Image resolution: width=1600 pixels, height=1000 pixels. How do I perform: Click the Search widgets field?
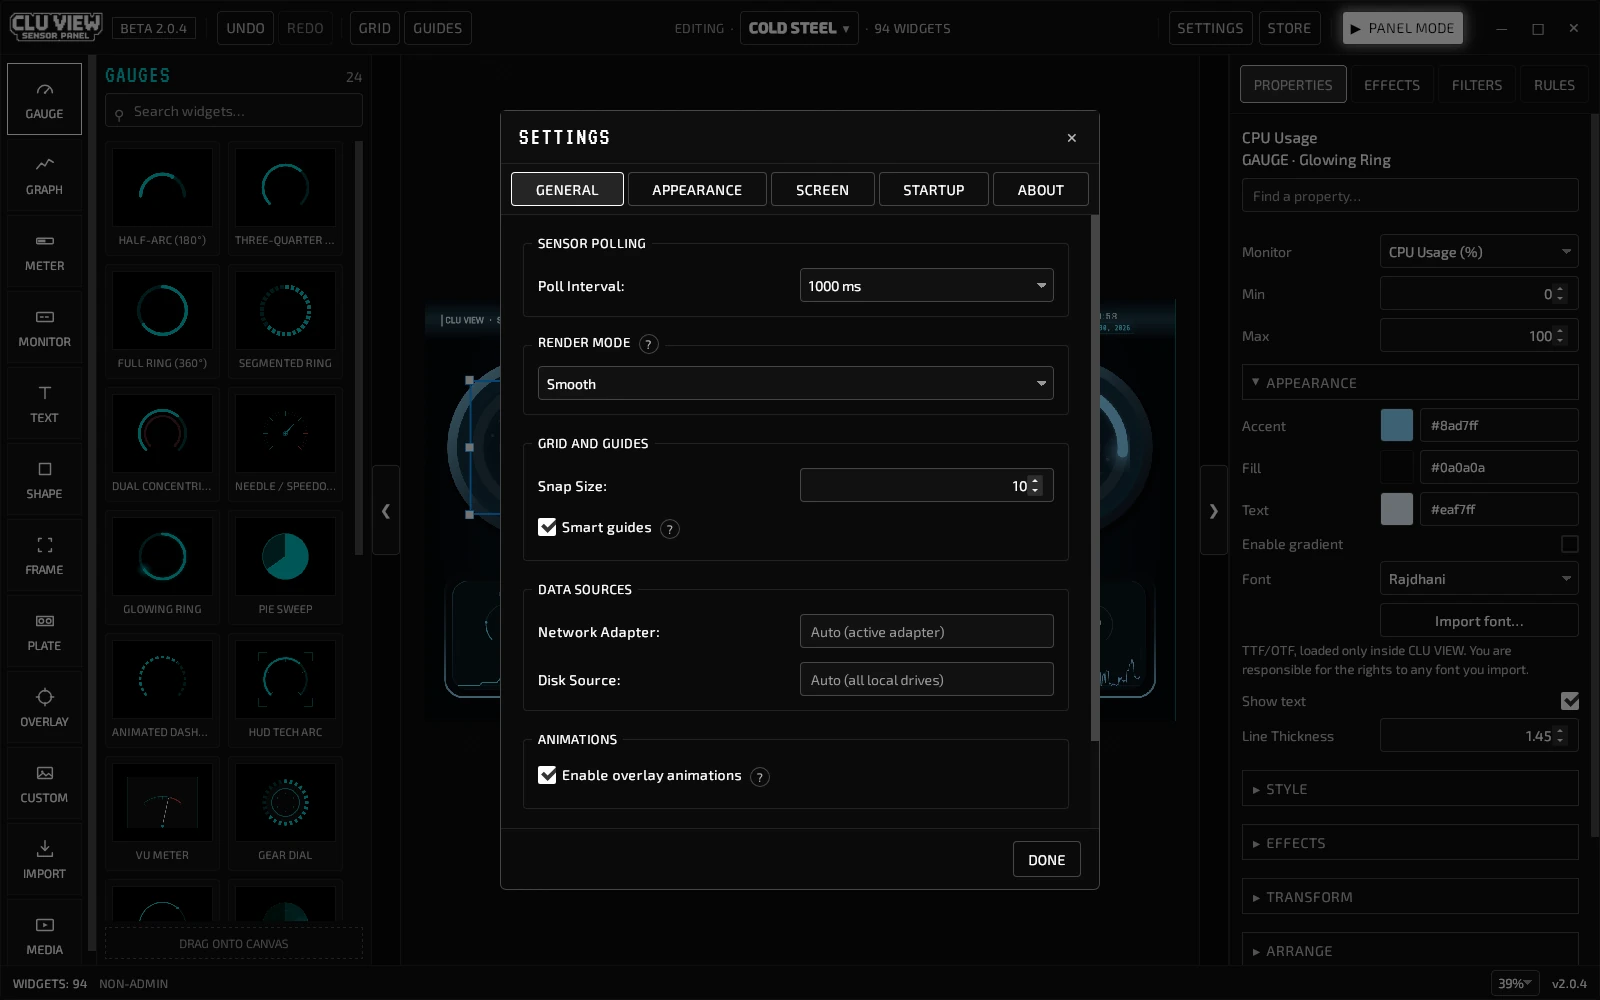(234, 111)
